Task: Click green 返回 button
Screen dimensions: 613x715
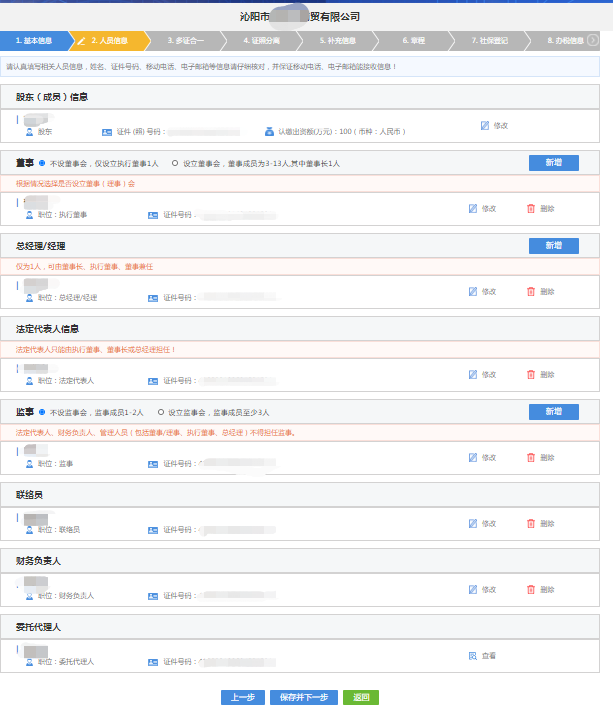Action: [361, 697]
